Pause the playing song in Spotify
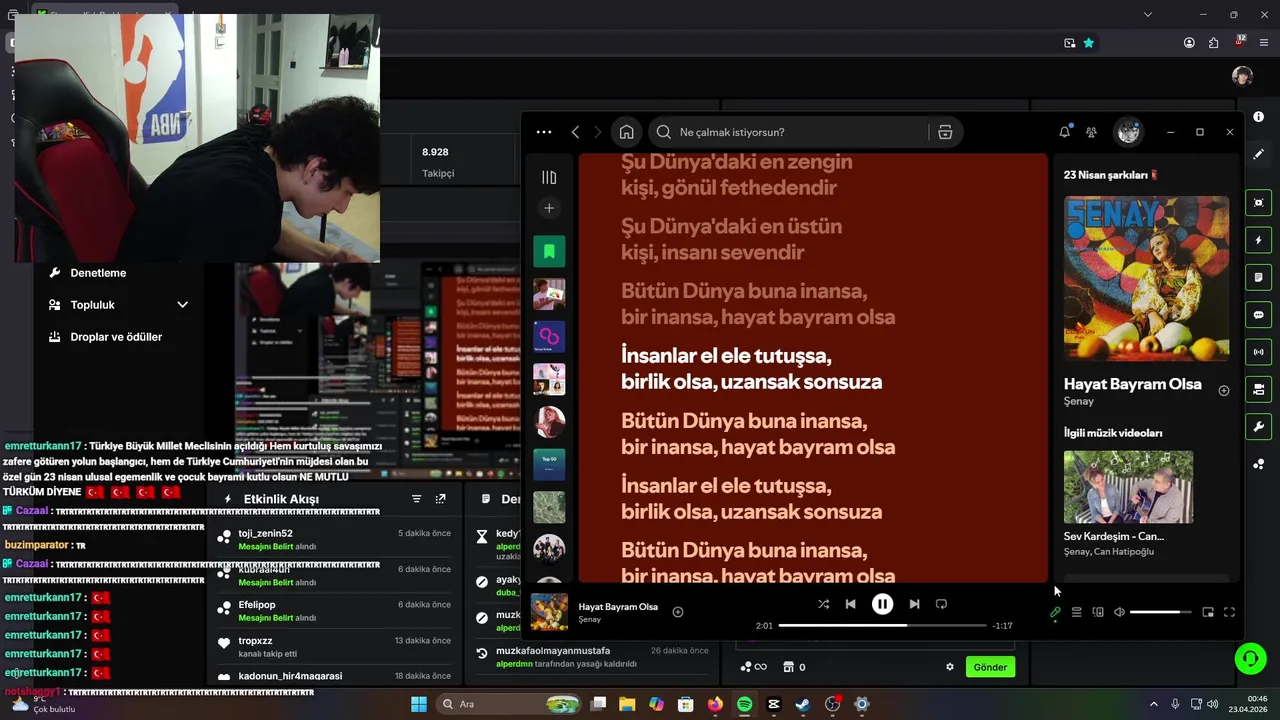 click(882, 604)
